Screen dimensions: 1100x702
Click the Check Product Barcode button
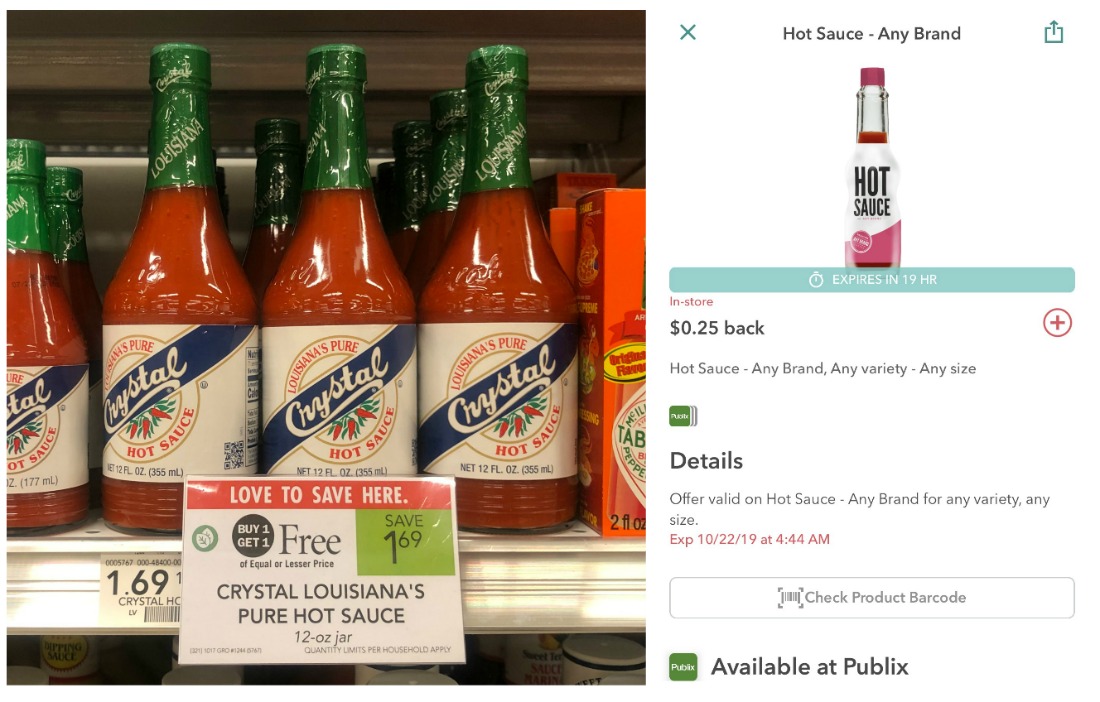point(871,598)
